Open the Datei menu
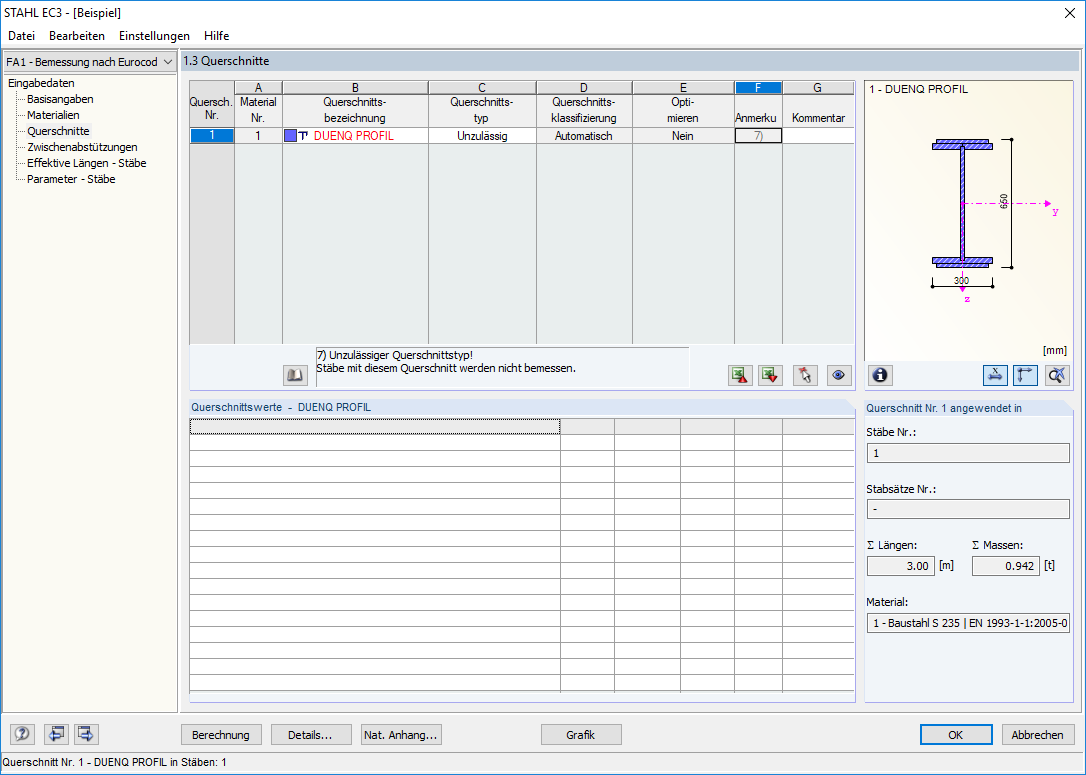Image resolution: width=1086 pixels, height=775 pixels. [21, 36]
